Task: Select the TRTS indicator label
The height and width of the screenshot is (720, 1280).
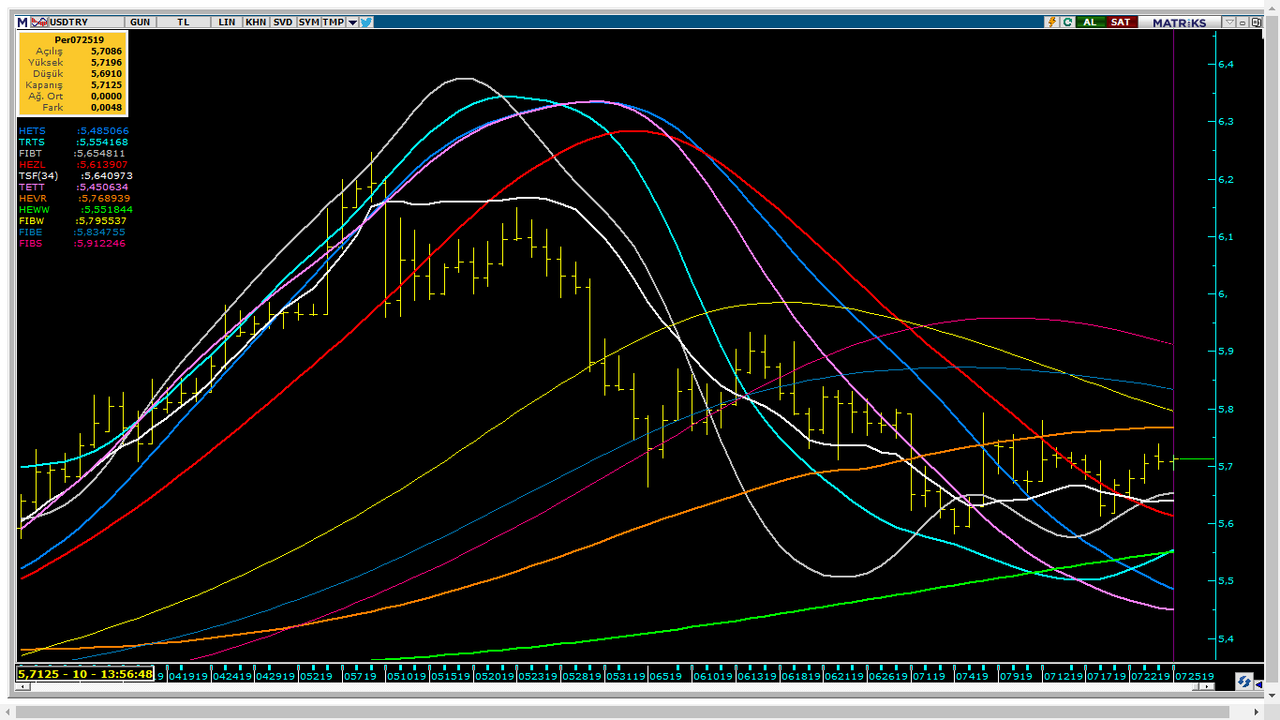Action: pos(32,142)
